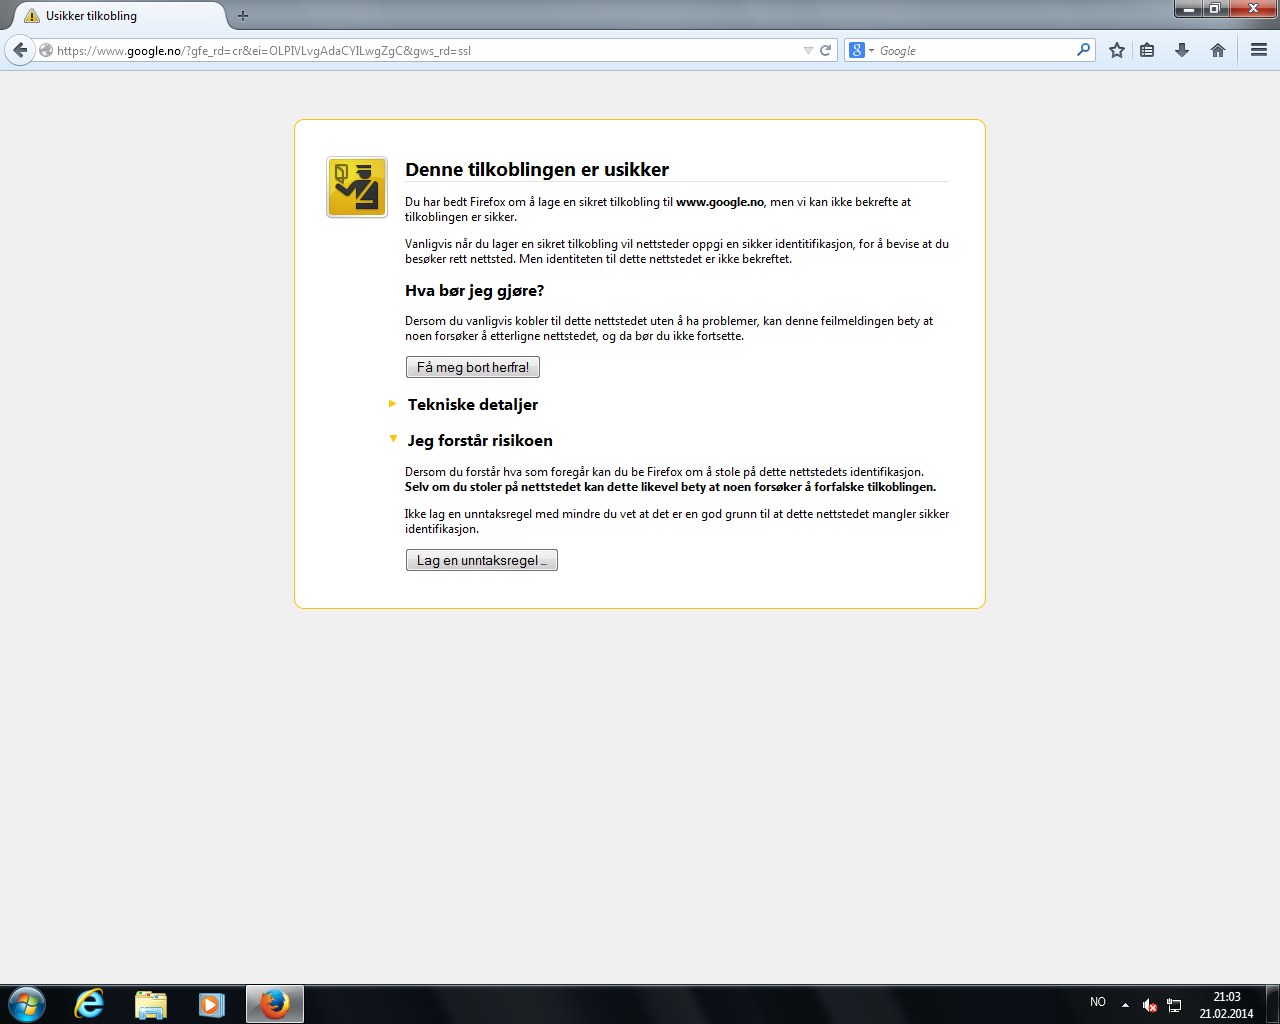Click Firefox taskbar icon
Image resolution: width=1280 pixels, height=1024 pixels.
[x=275, y=1004]
